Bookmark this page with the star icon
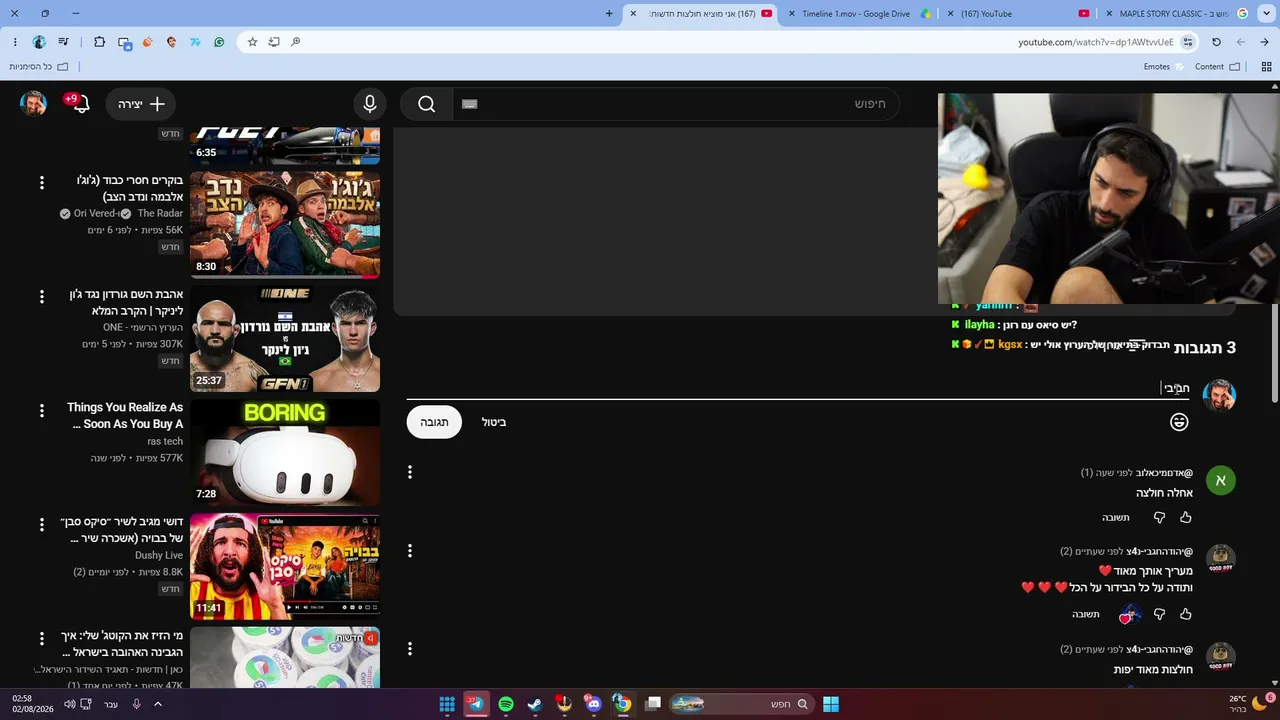The image size is (1280, 720). click(x=253, y=42)
